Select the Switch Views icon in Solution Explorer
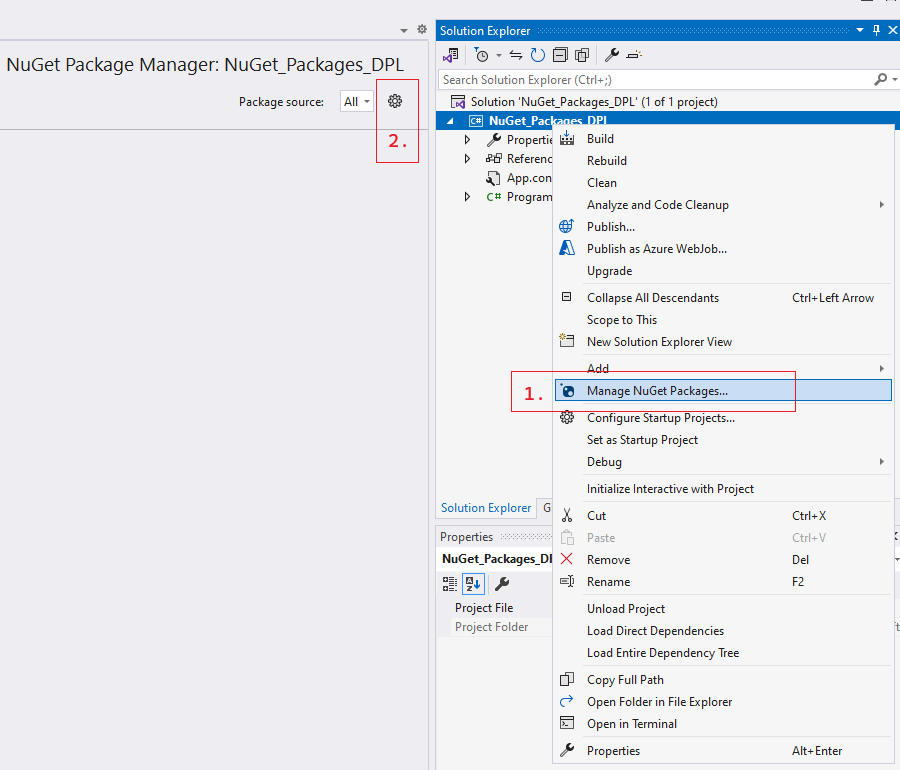Viewport: 900px width, 770px height. pyautogui.click(x=451, y=55)
